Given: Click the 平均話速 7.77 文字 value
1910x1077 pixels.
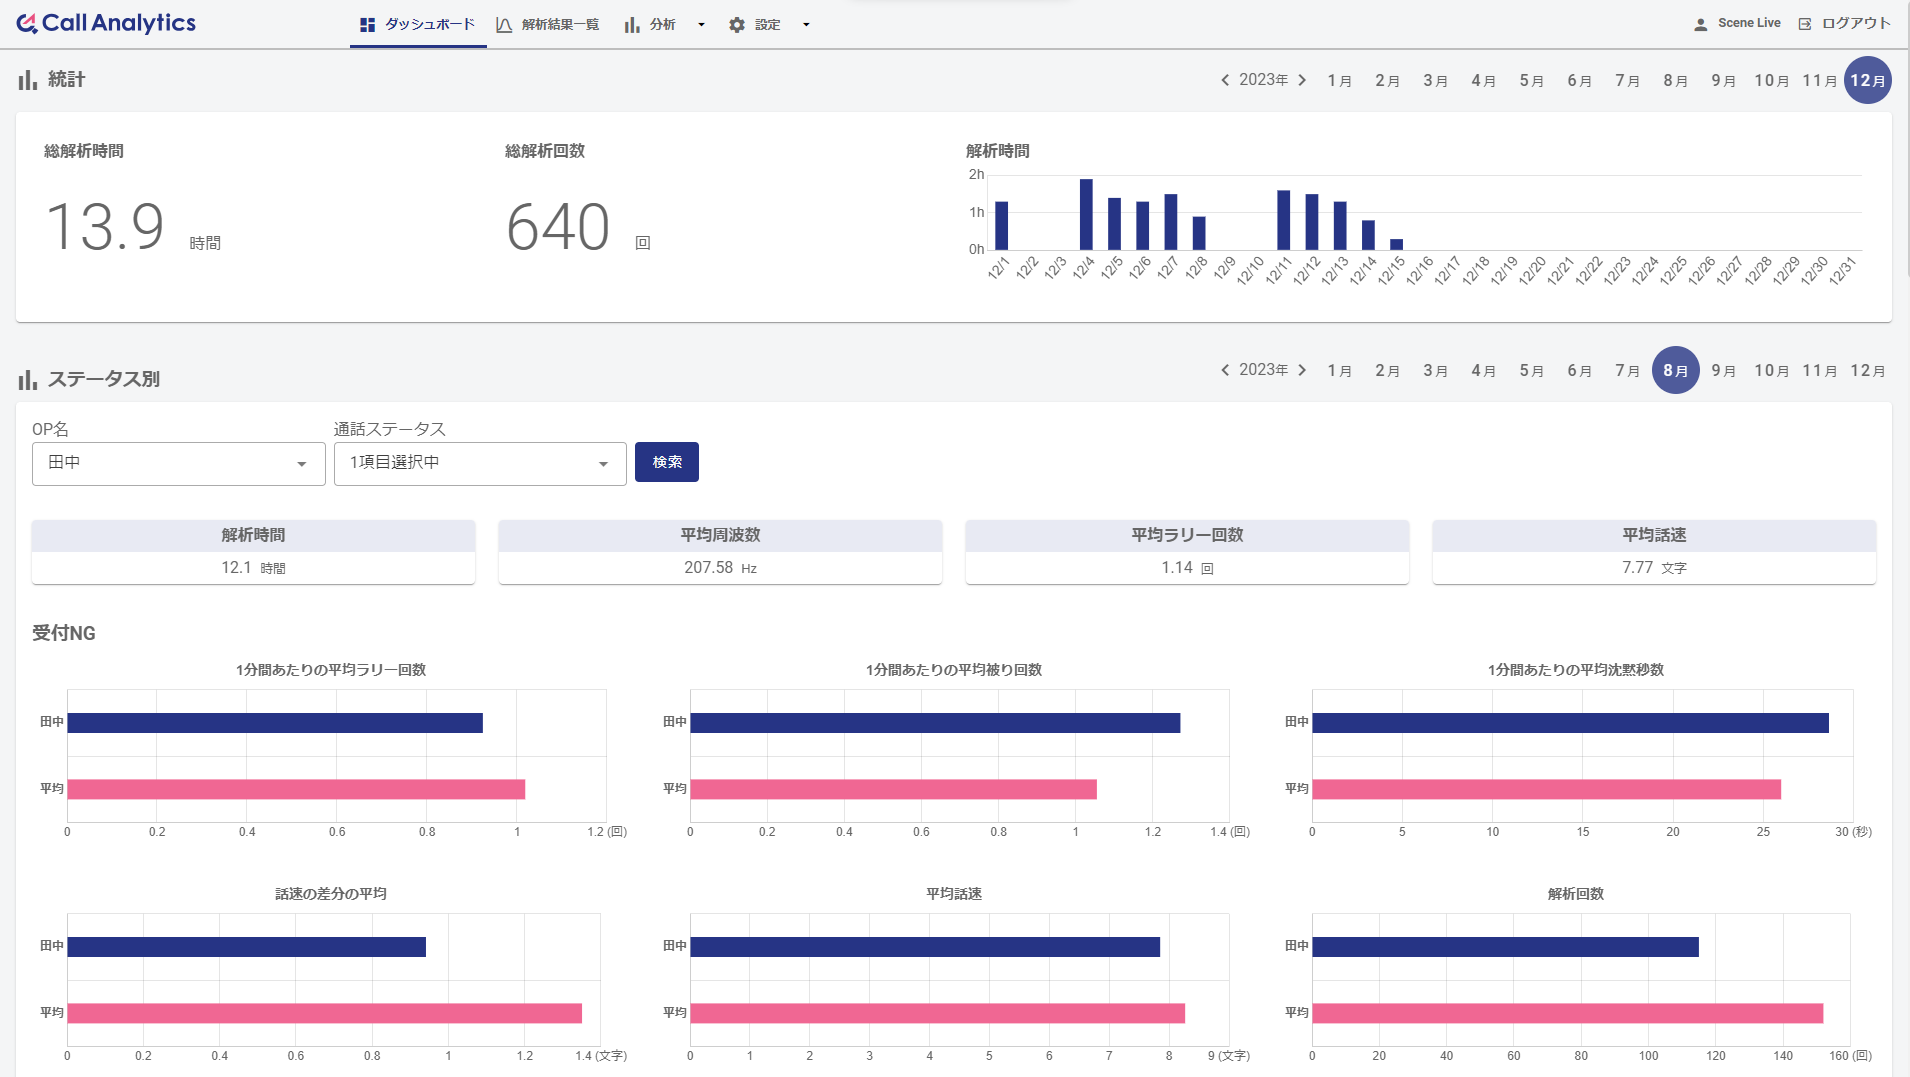Looking at the screenshot, I should coord(1654,568).
